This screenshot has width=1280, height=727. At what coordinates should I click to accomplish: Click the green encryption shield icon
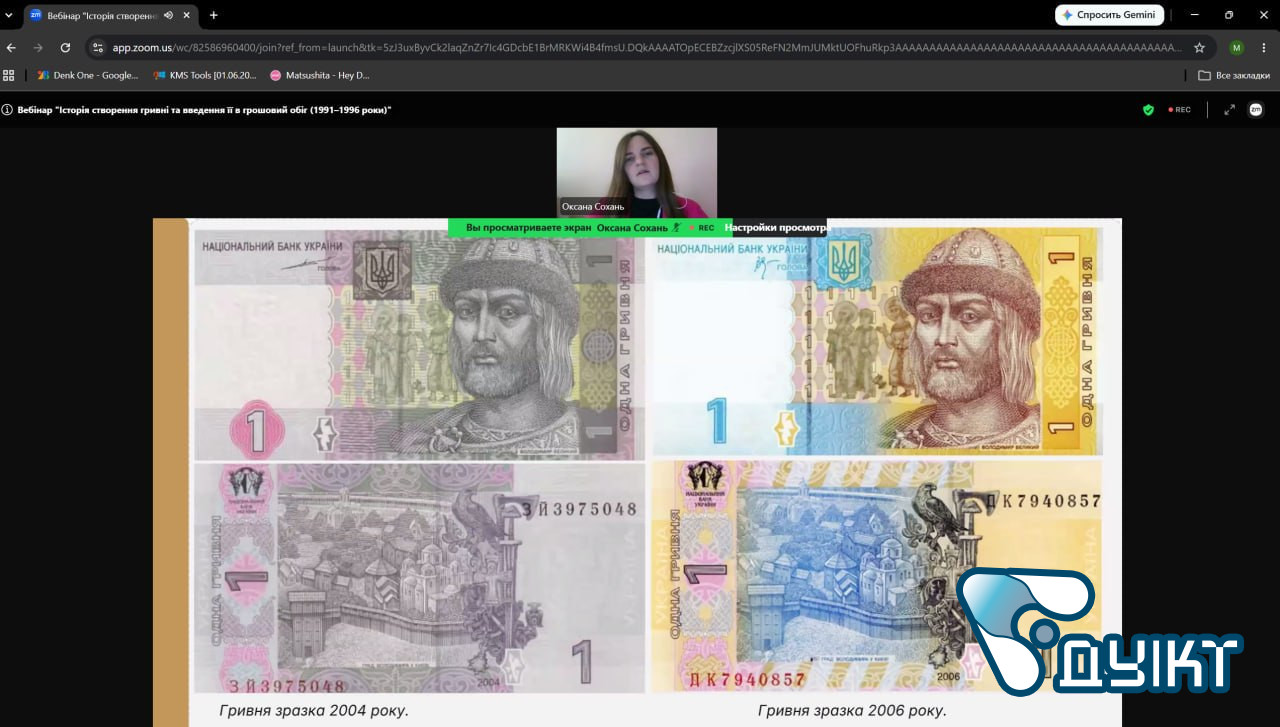tap(1148, 110)
